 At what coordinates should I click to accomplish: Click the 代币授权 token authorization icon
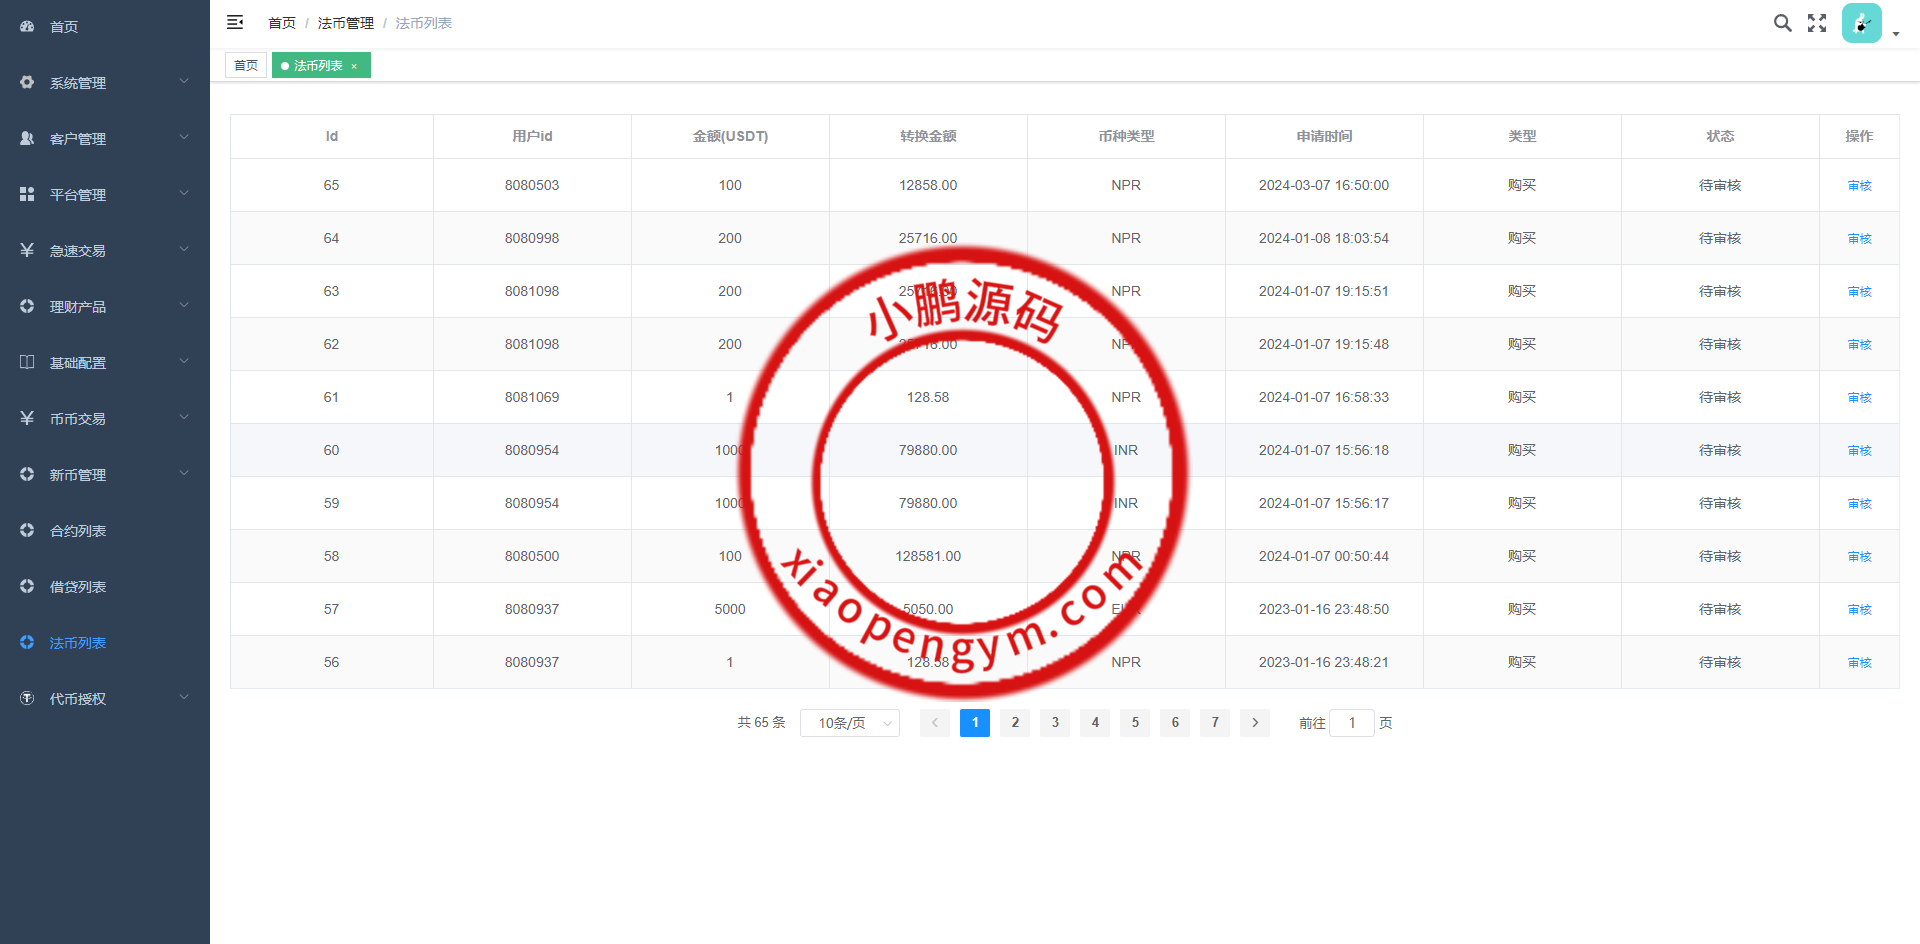(x=26, y=698)
